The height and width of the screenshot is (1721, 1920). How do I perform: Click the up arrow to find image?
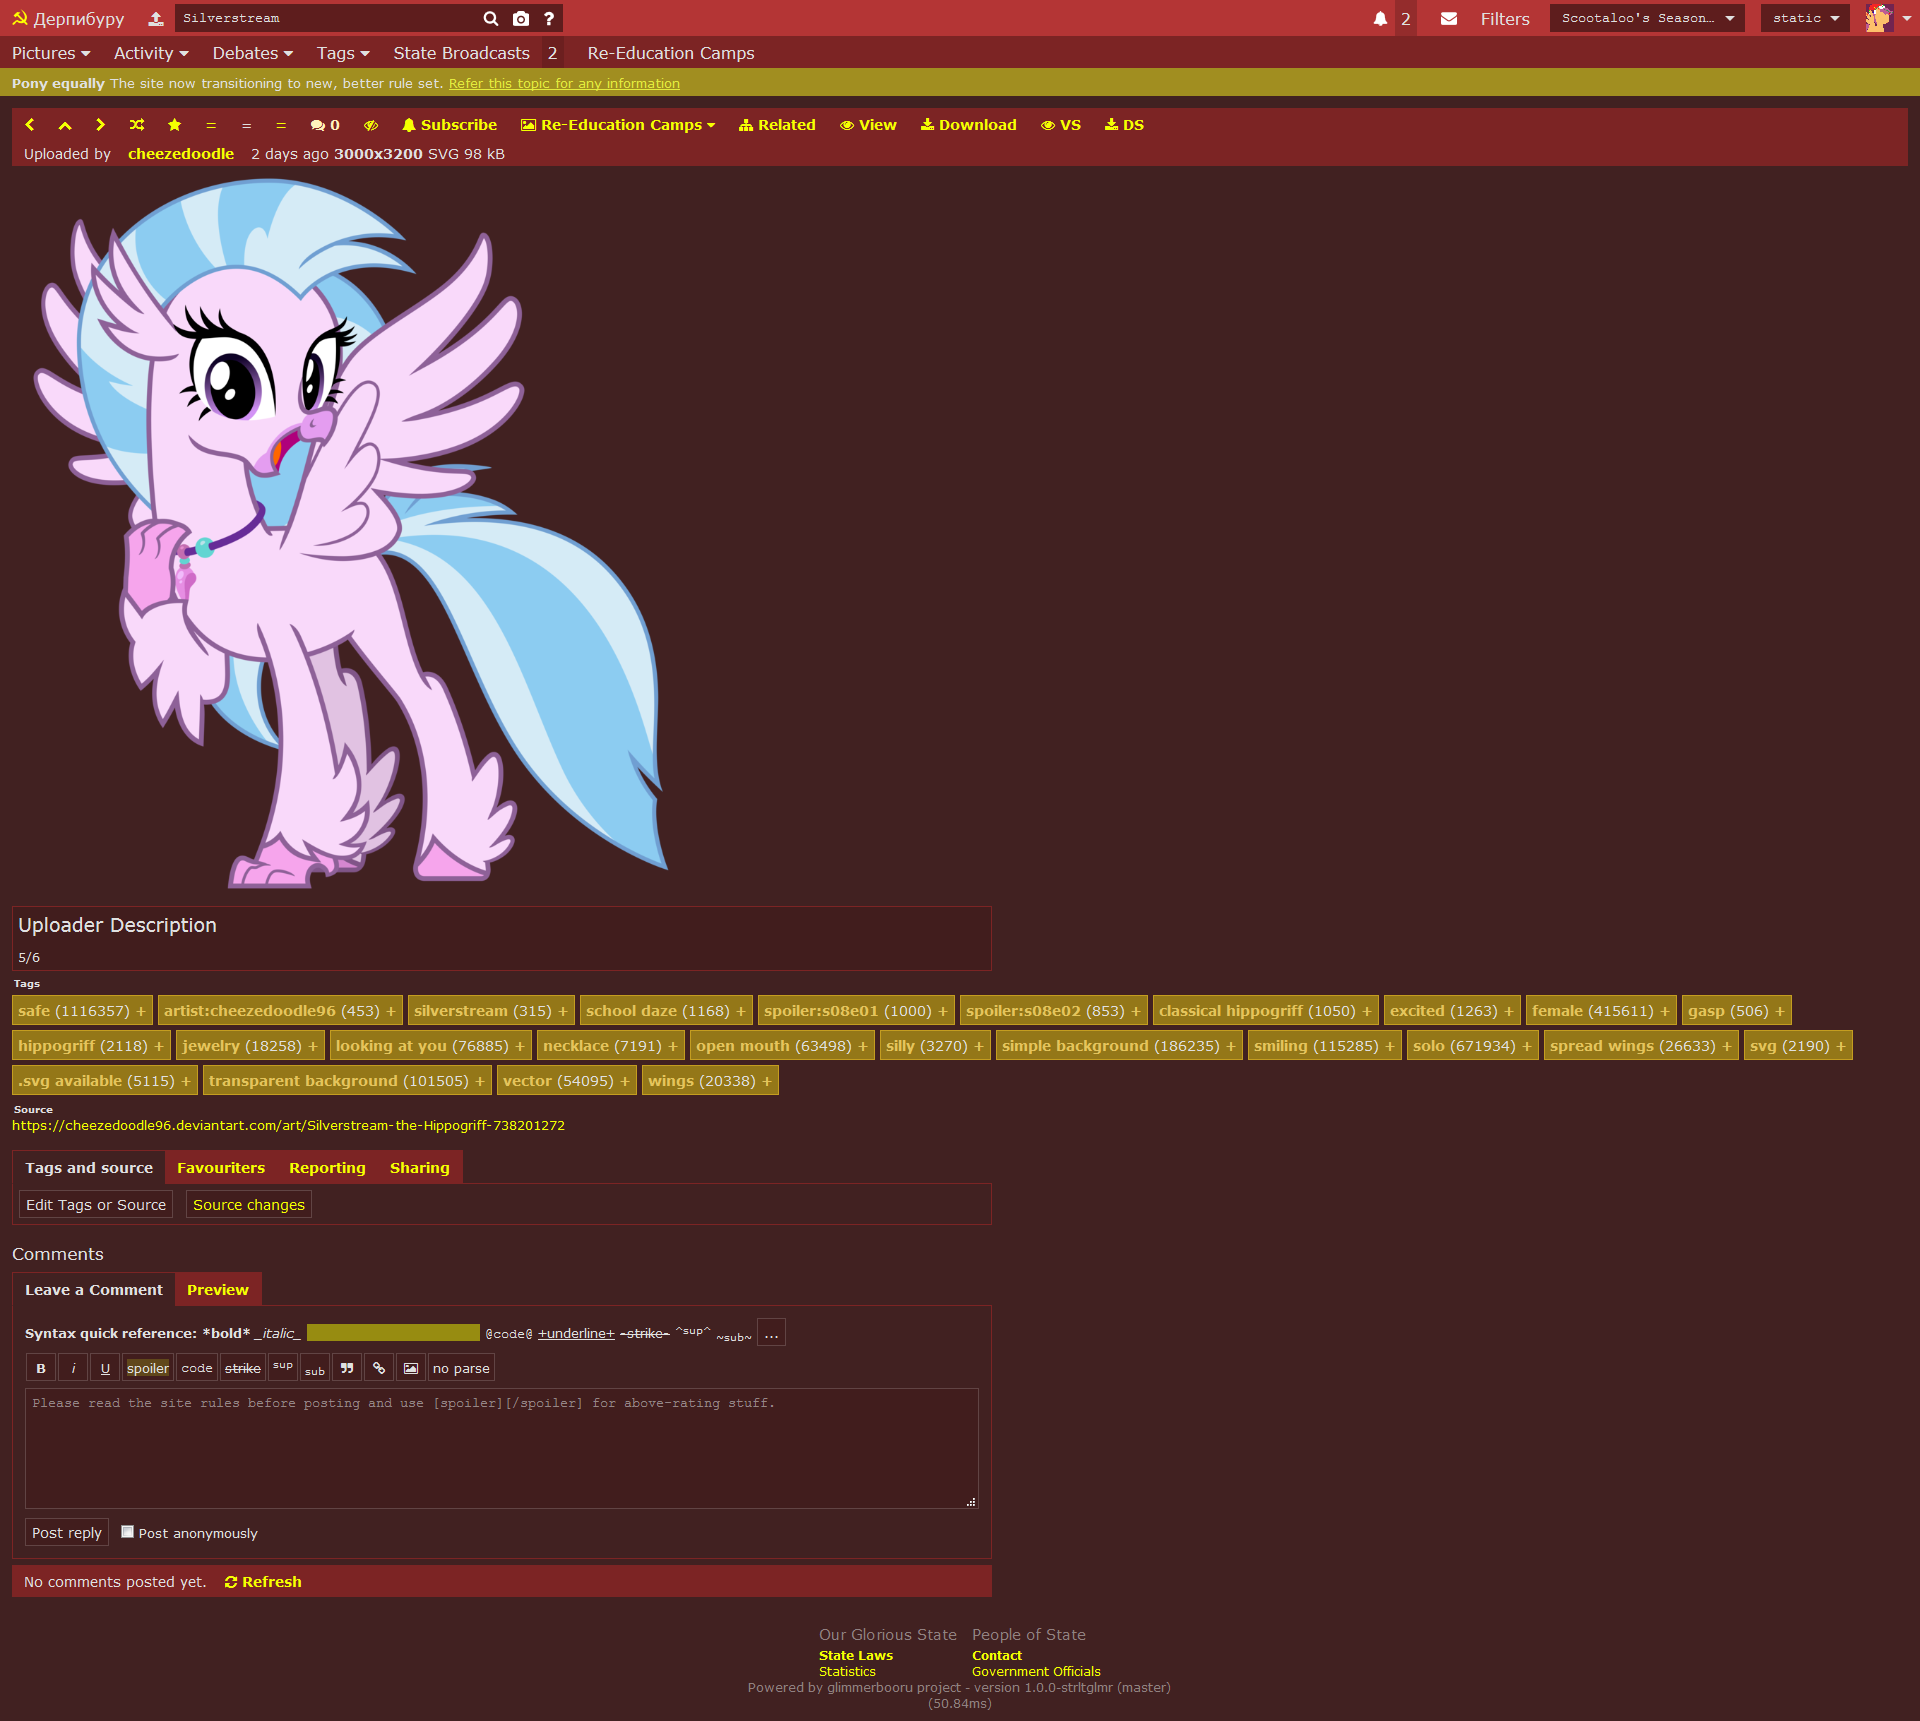[65, 125]
